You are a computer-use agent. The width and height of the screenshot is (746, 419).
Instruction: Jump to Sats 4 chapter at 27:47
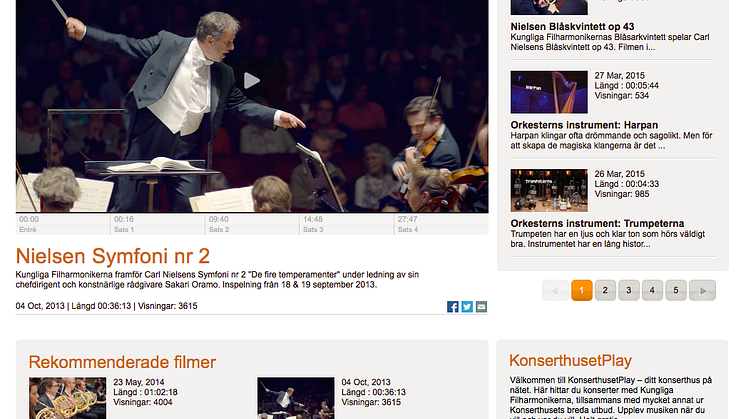point(442,224)
